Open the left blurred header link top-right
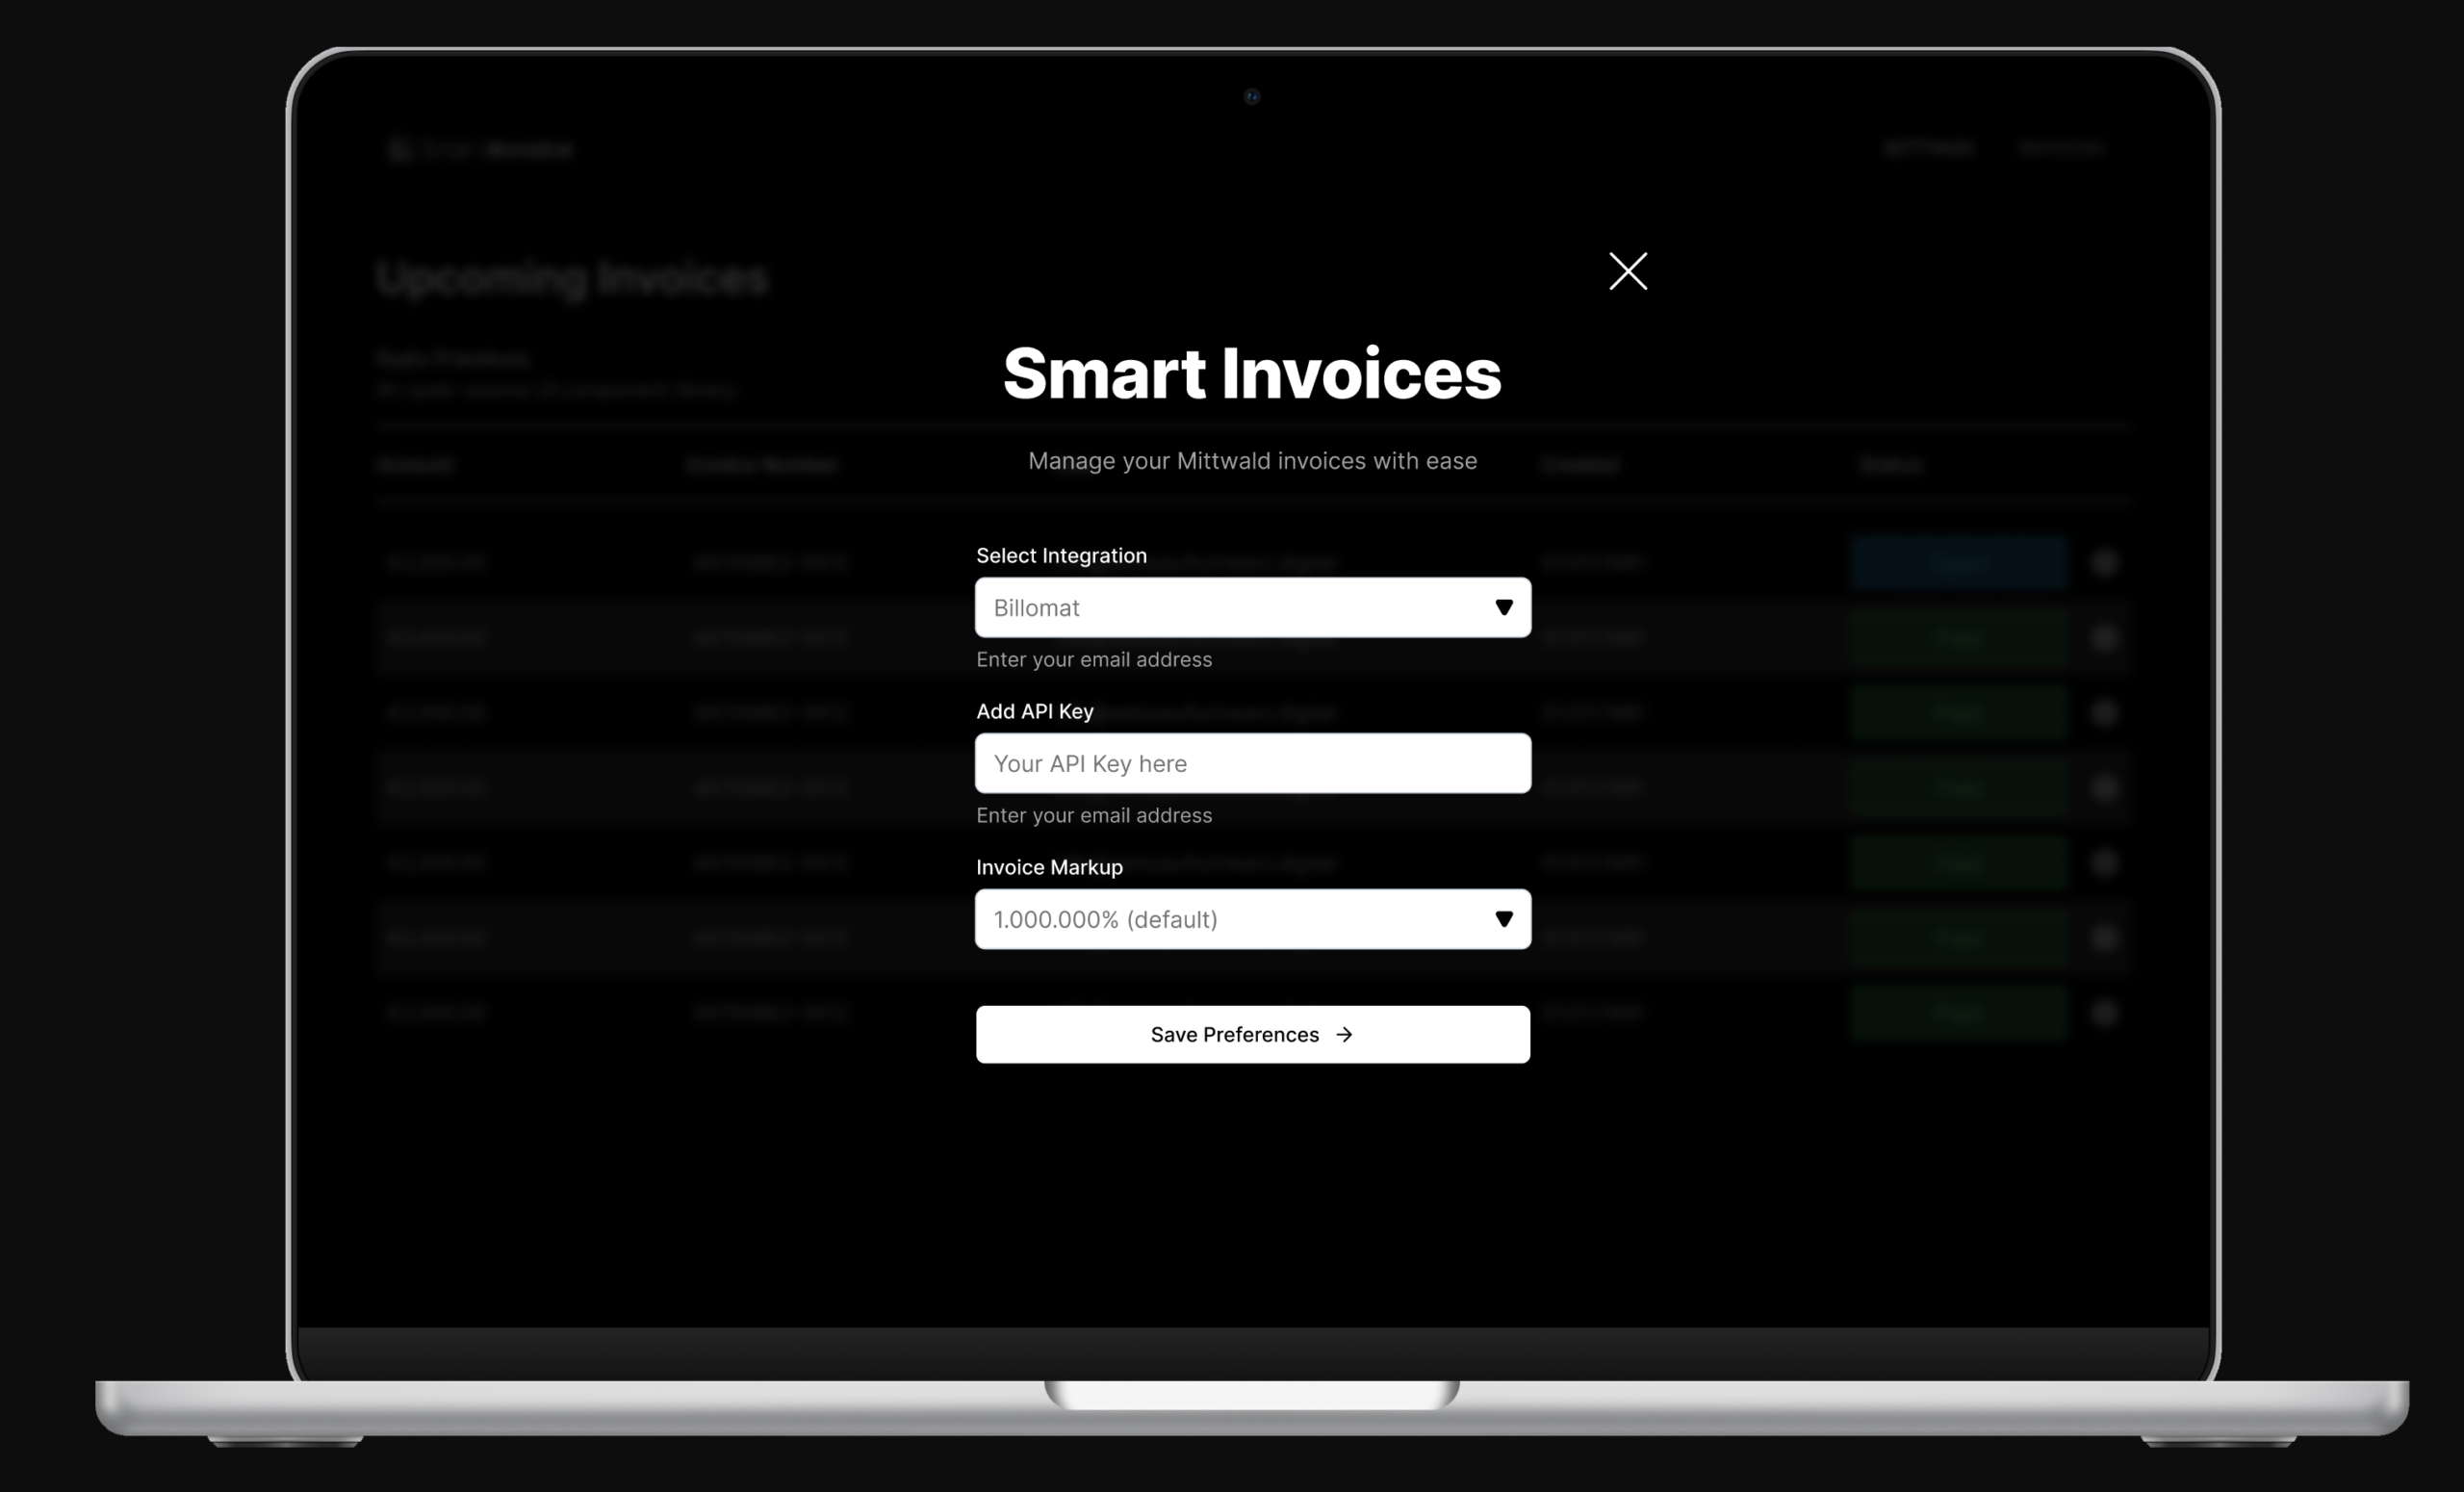2464x1492 pixels. 1928,149
